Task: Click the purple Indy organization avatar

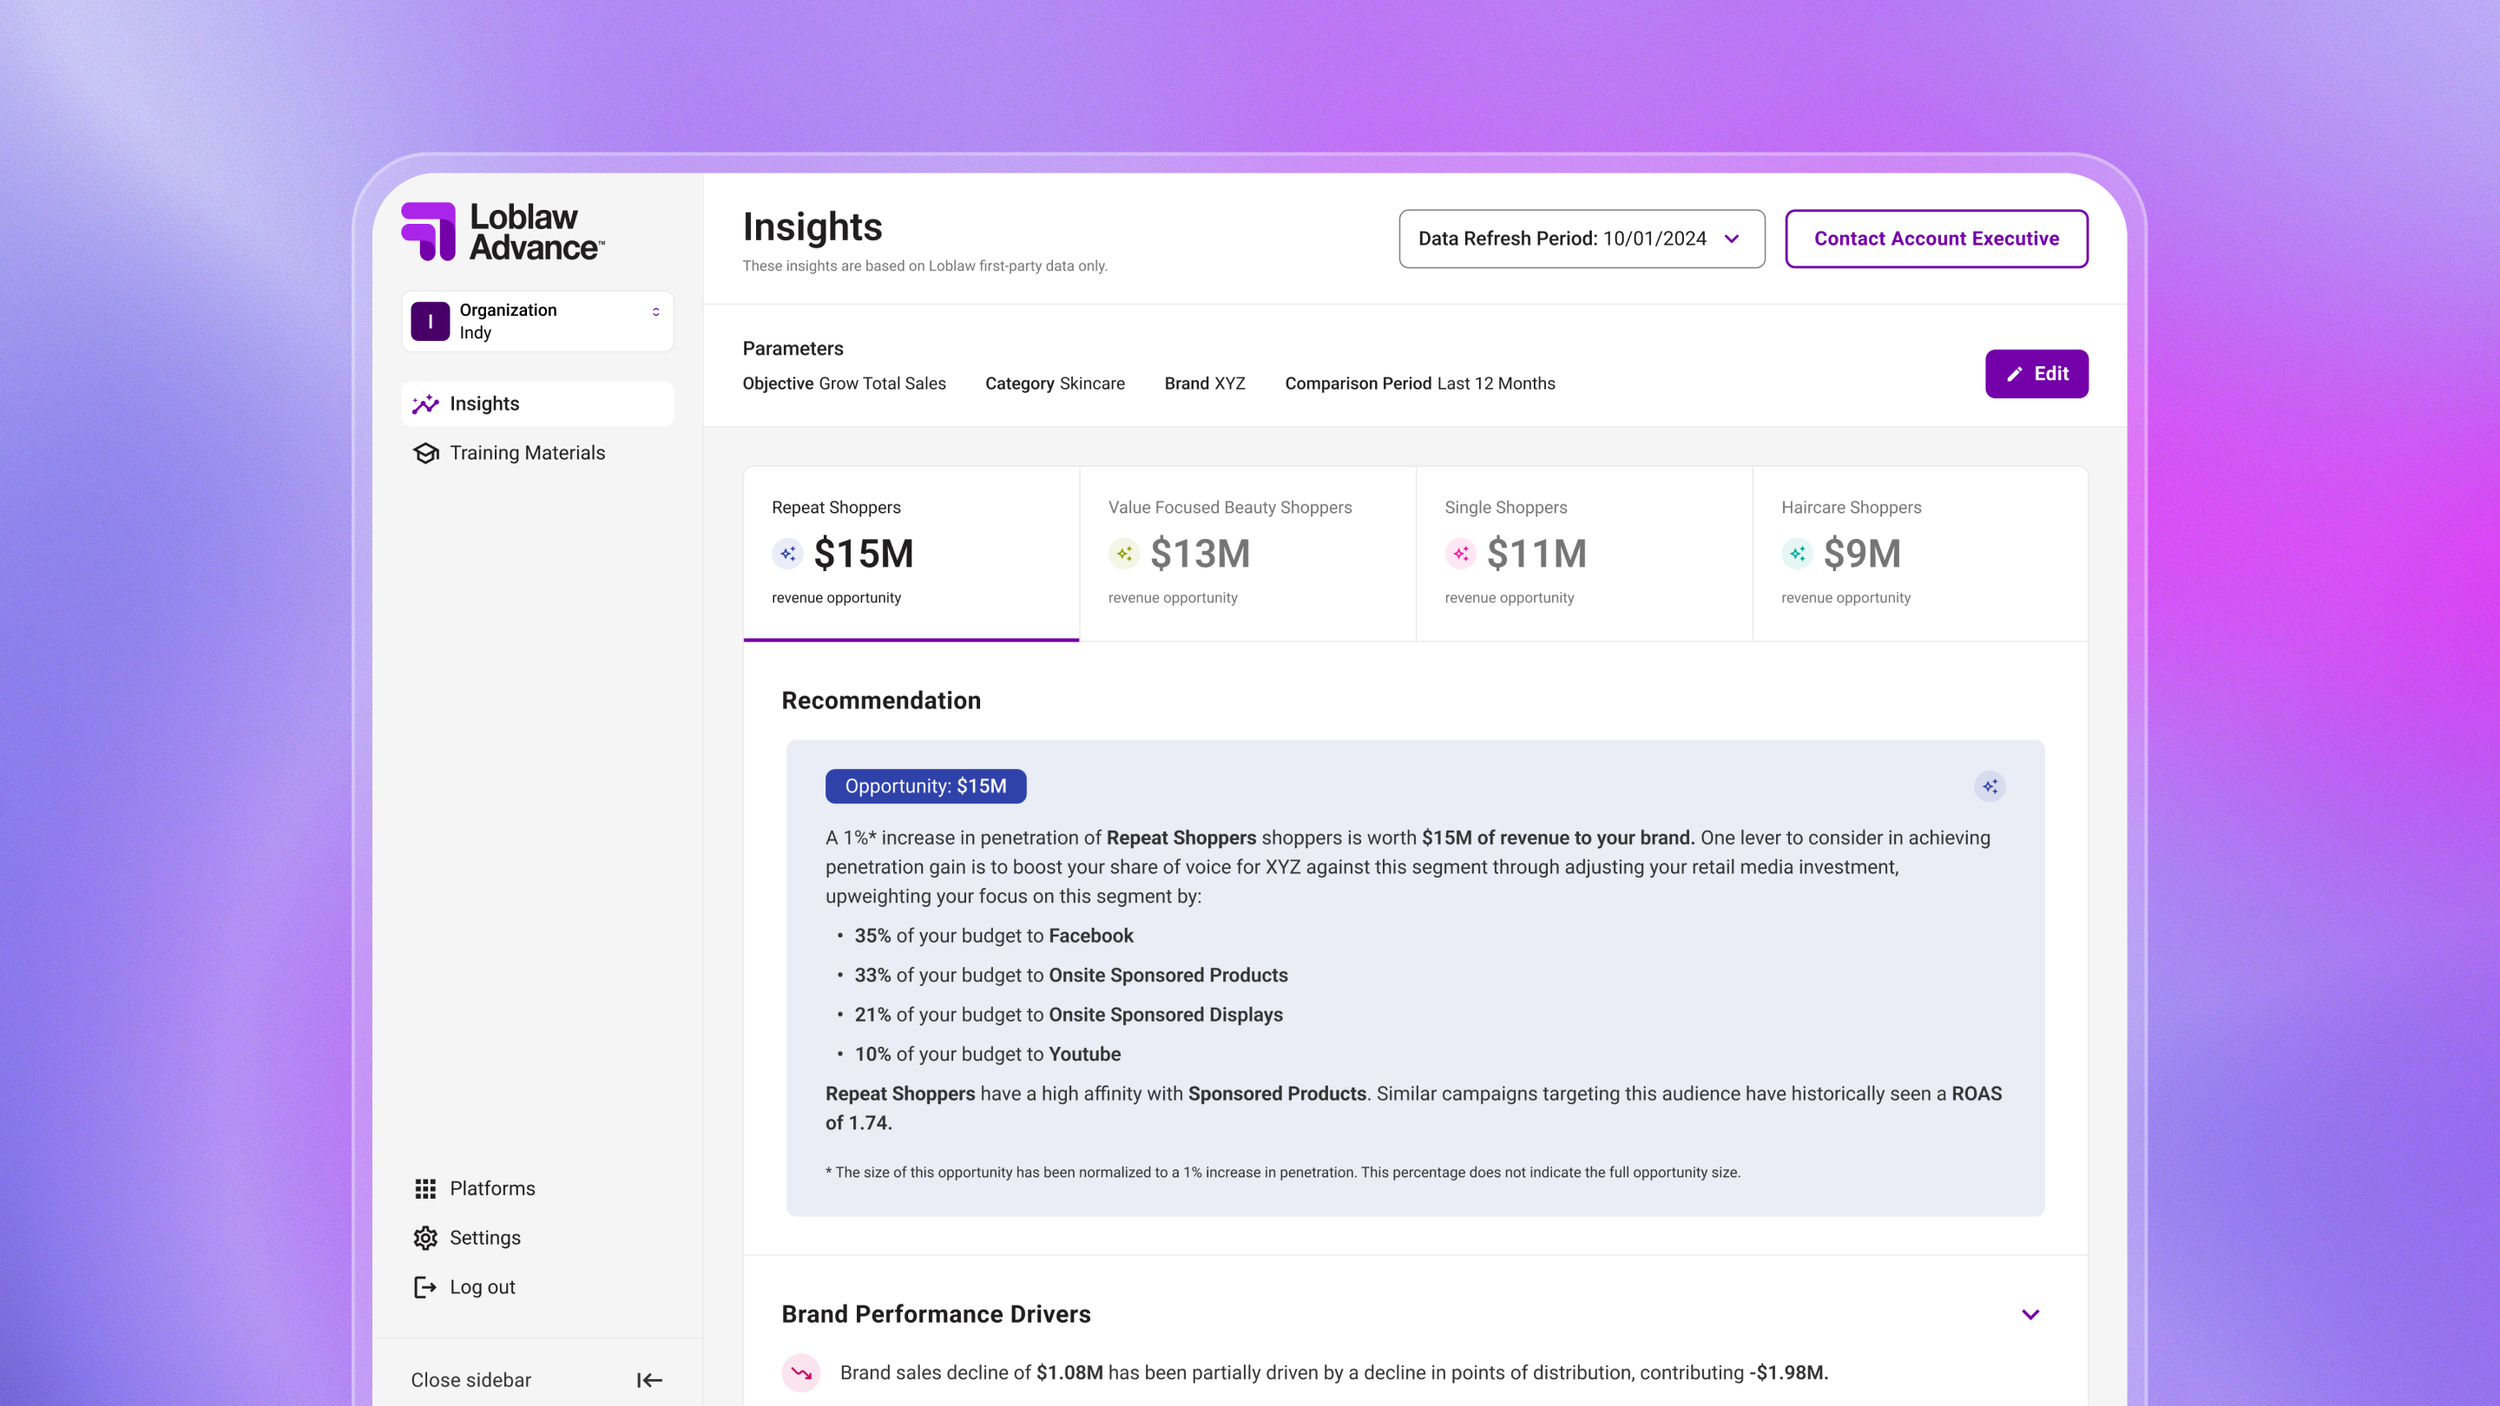Action: coord(430,321)
